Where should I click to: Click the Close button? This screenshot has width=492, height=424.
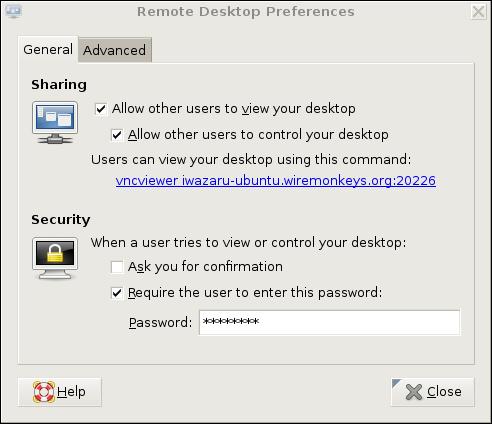tap(432, 392)
